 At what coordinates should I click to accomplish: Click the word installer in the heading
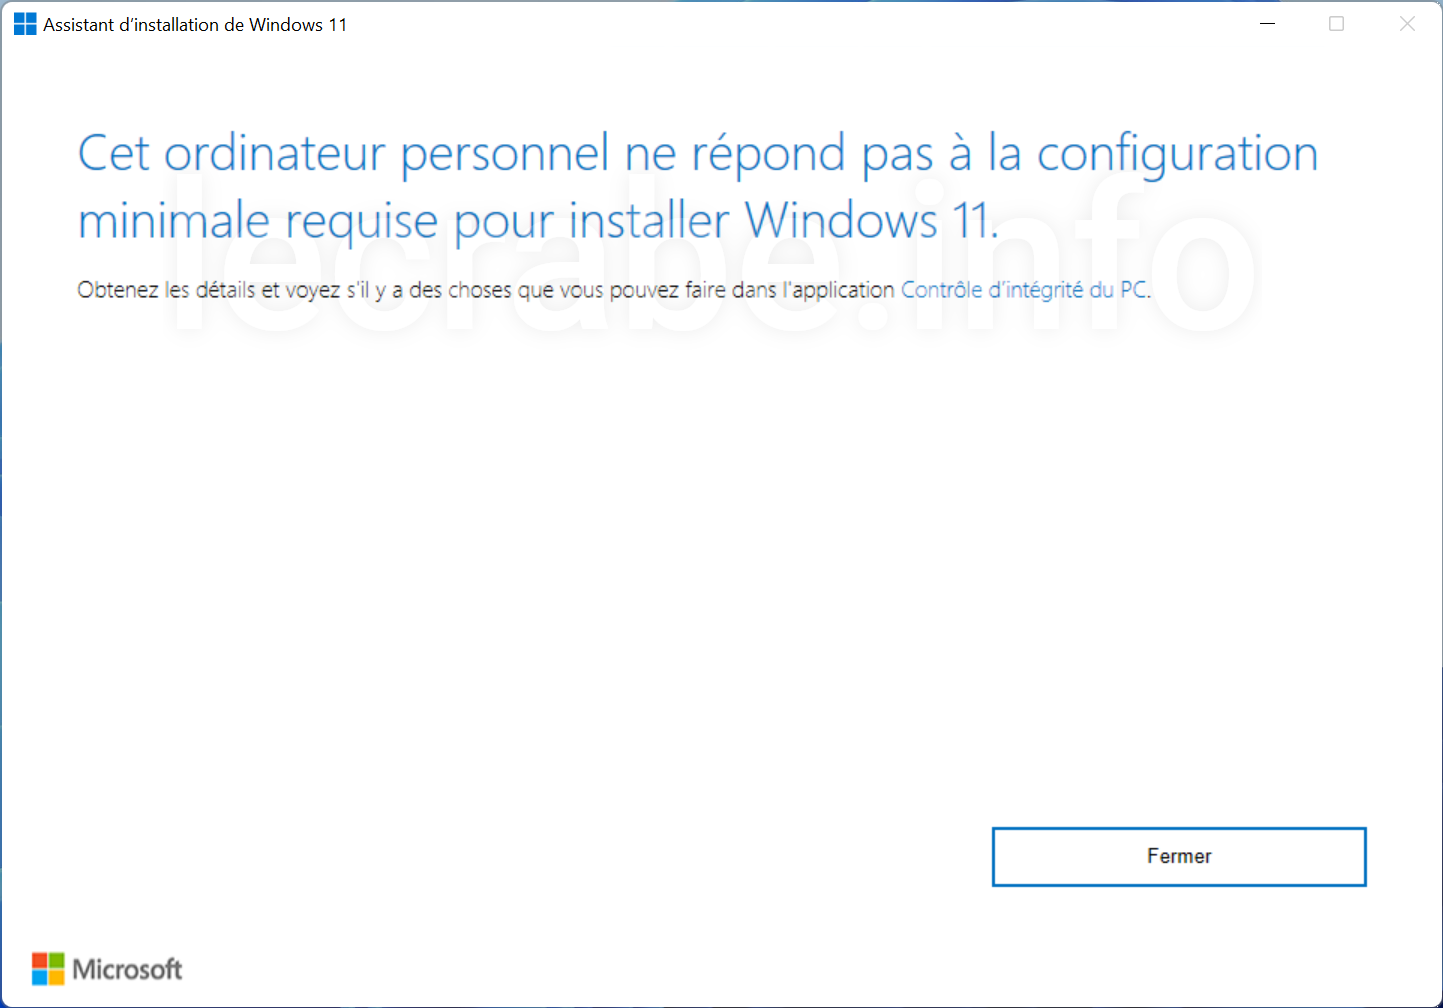649,220
